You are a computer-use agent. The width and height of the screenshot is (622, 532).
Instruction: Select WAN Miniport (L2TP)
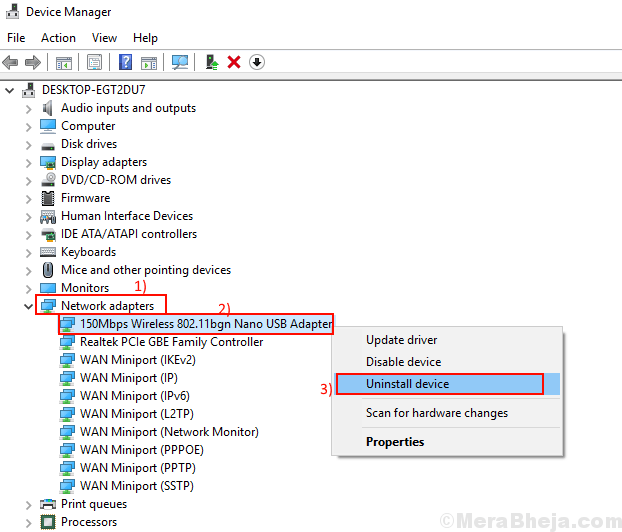click(x=136, y=414)
